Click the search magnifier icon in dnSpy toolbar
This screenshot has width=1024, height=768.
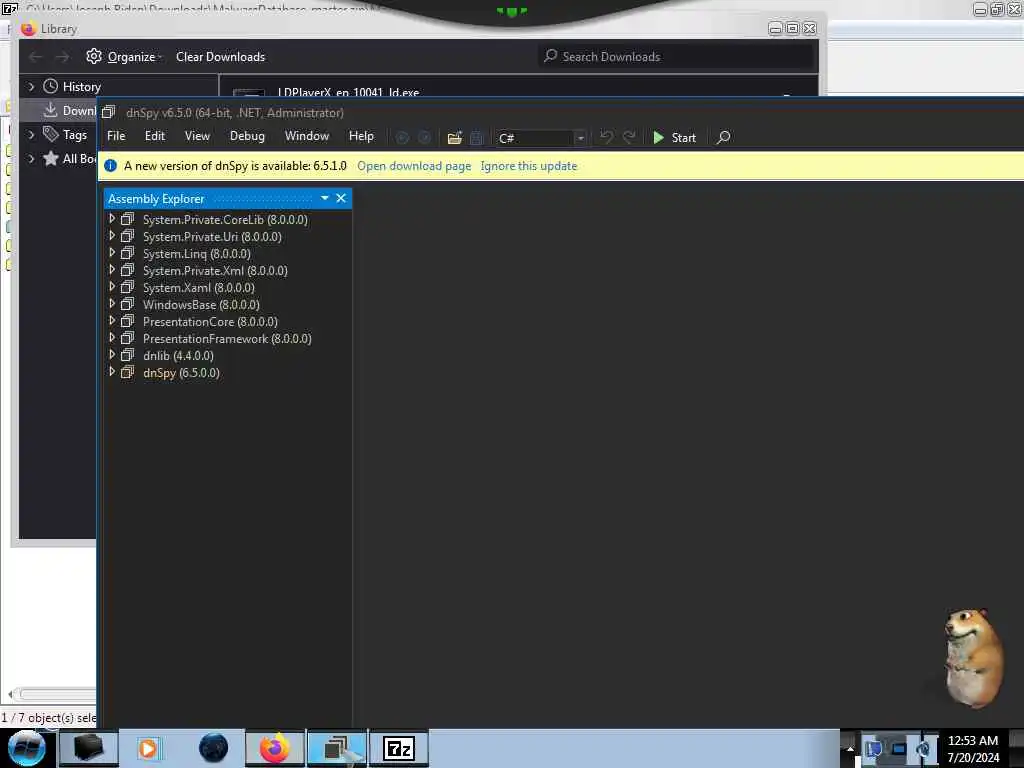point(724,138)
